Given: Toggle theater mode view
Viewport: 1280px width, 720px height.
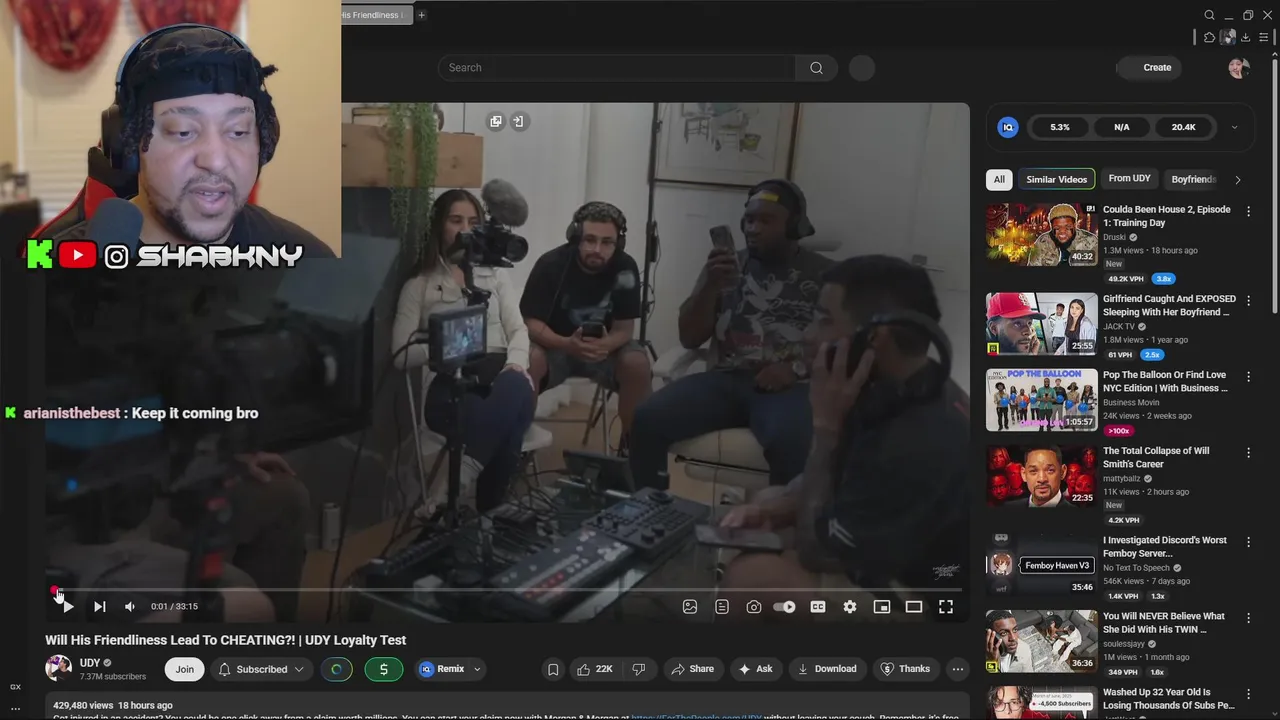Looking at the screenshot, I should (914, 607).
